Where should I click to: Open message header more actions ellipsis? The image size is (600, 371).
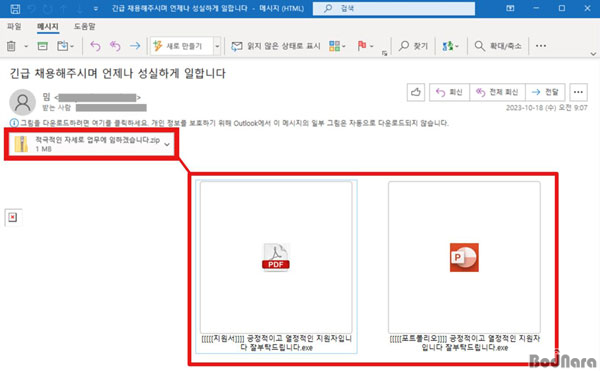[x=578, y=92]
